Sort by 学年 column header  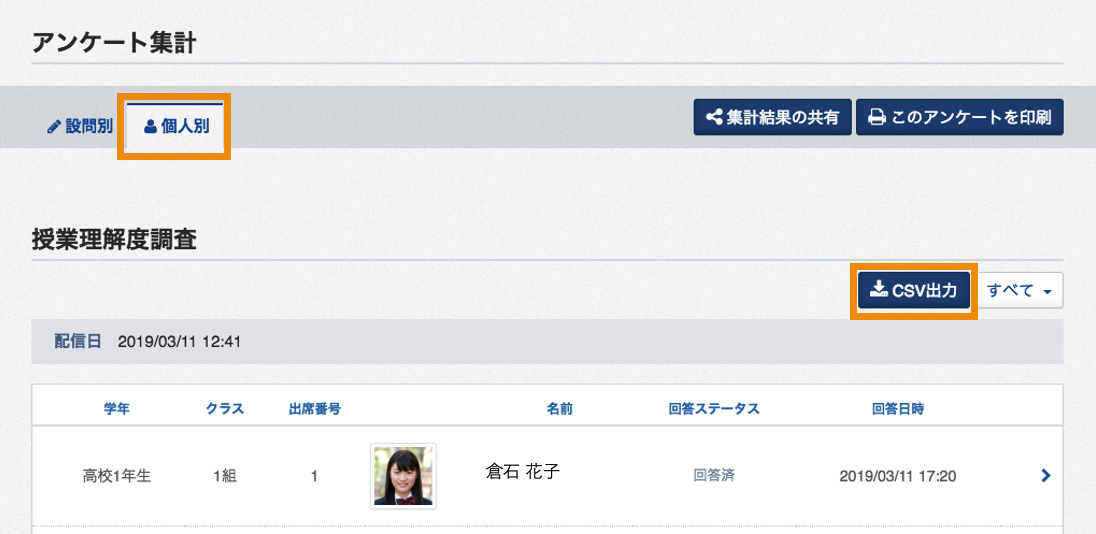pos(117,409)
